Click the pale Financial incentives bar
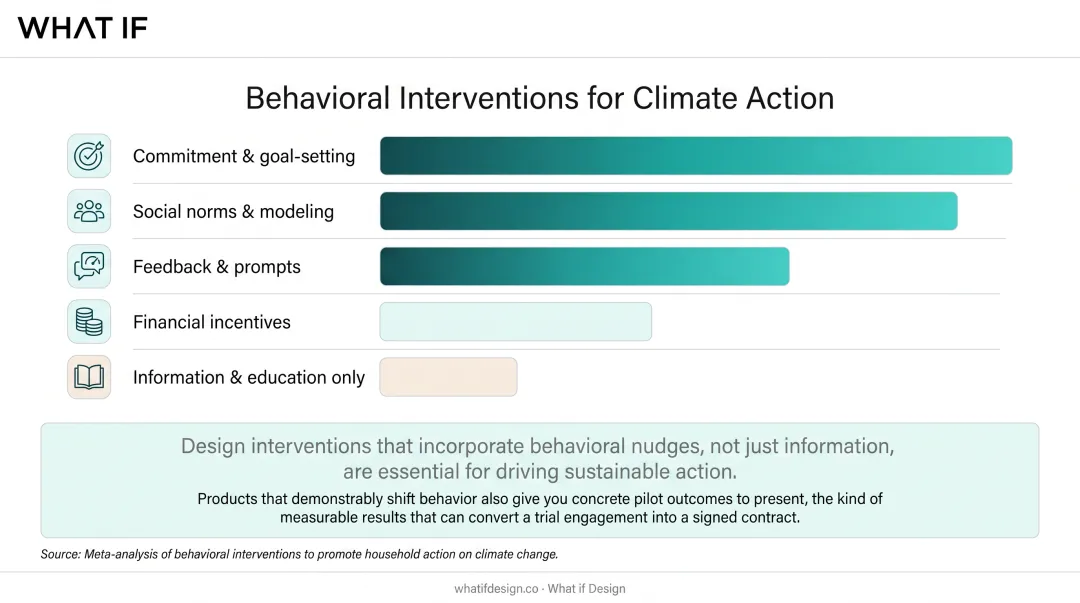 click(515, 322)
